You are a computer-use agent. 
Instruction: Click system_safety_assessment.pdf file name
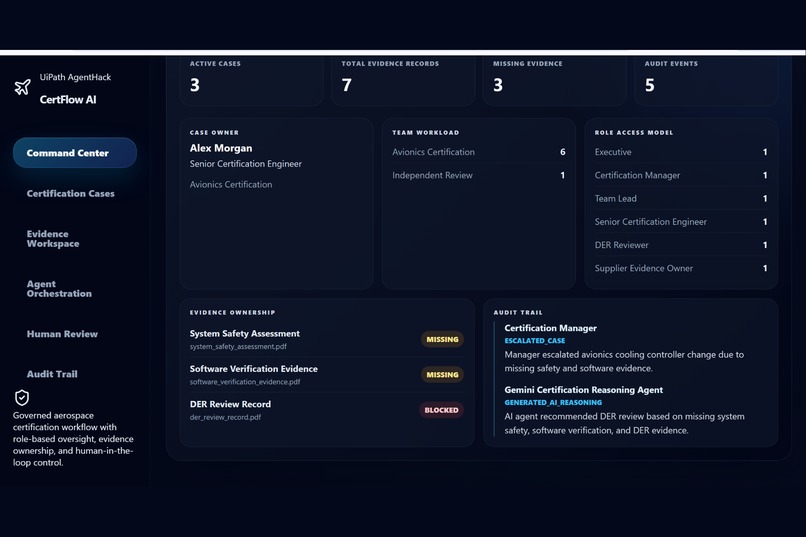coord(238,346)
